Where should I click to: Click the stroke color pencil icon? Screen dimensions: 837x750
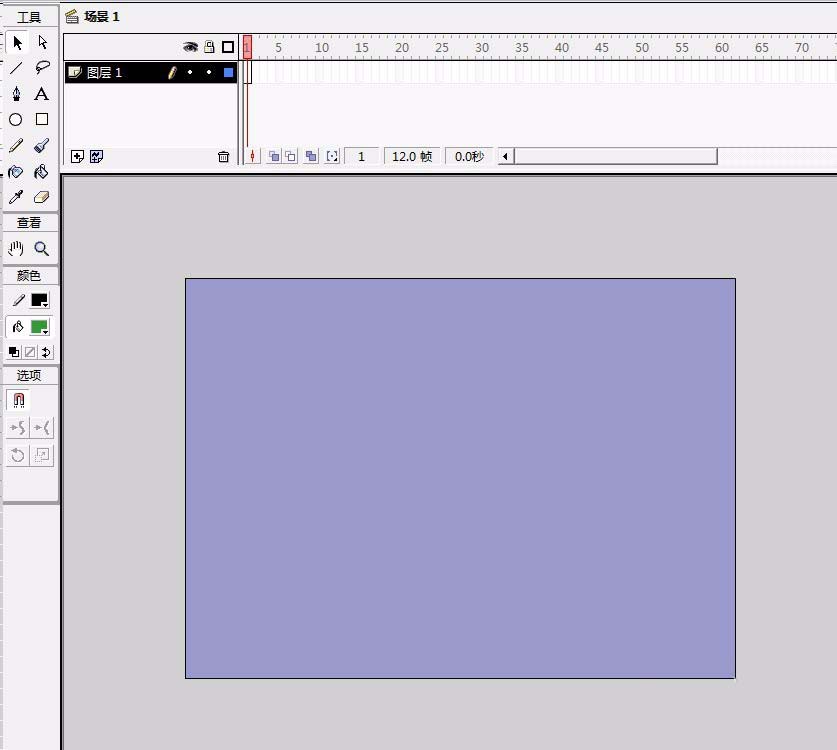click(18, 301)
